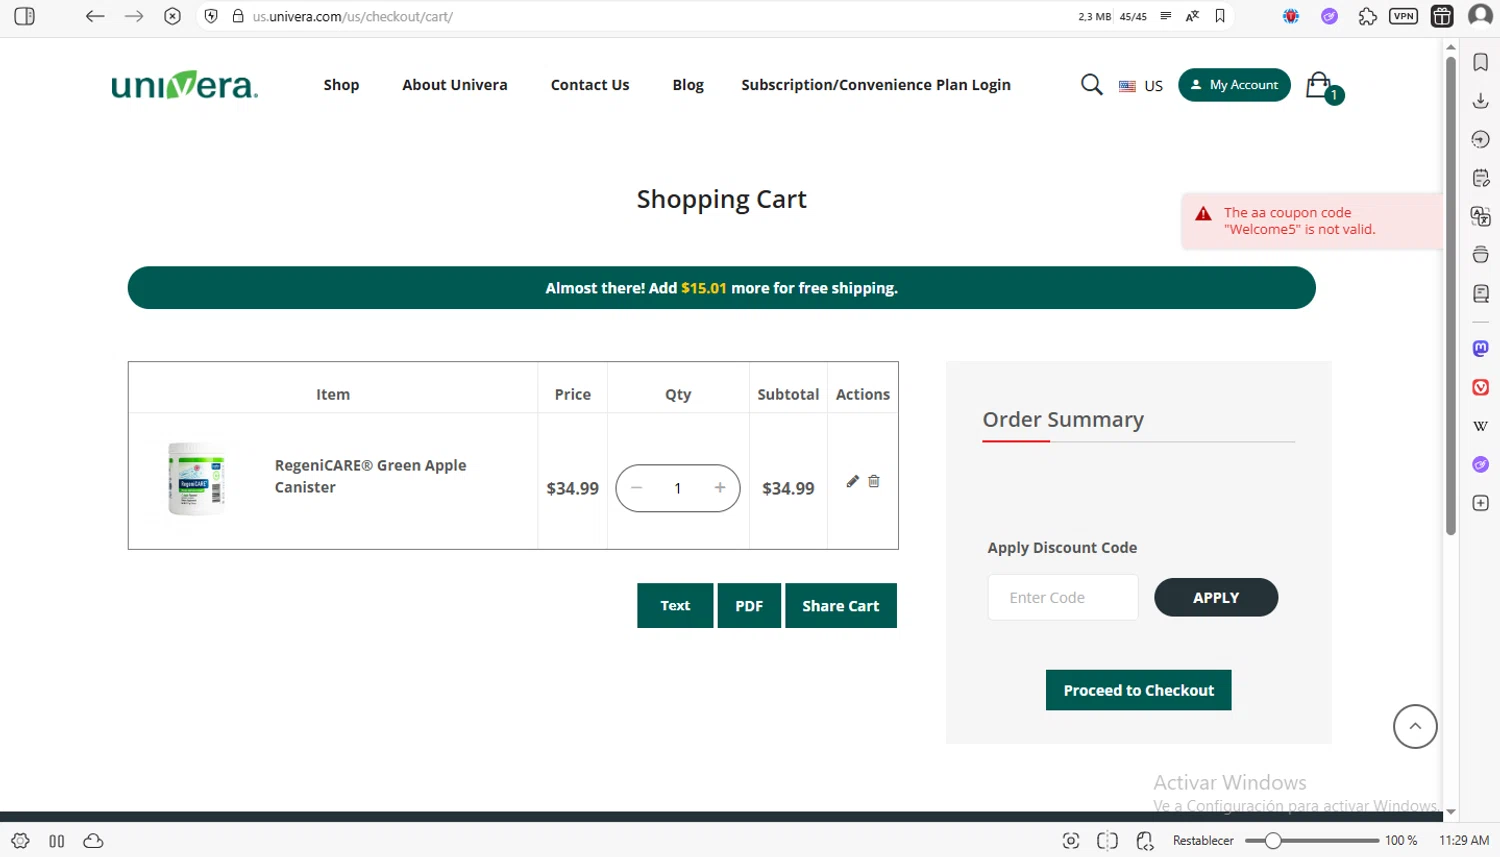Click the PDF button
The image size is (1500, 857).
point(749,605)
